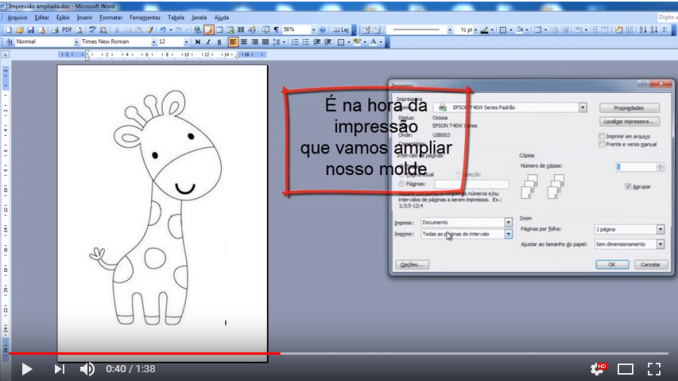
Task: Play the video
Action: coord(26,369)
